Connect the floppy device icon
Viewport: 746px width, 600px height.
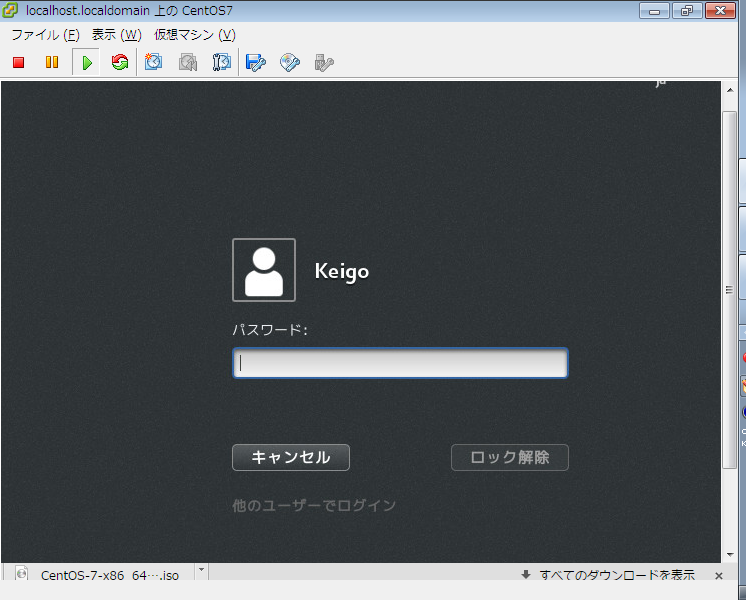click(x=255, y=62)
